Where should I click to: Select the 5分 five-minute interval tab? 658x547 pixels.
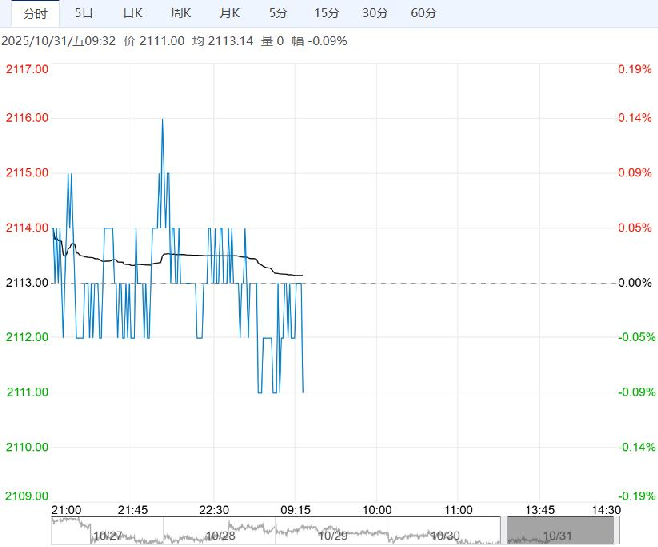277,13
